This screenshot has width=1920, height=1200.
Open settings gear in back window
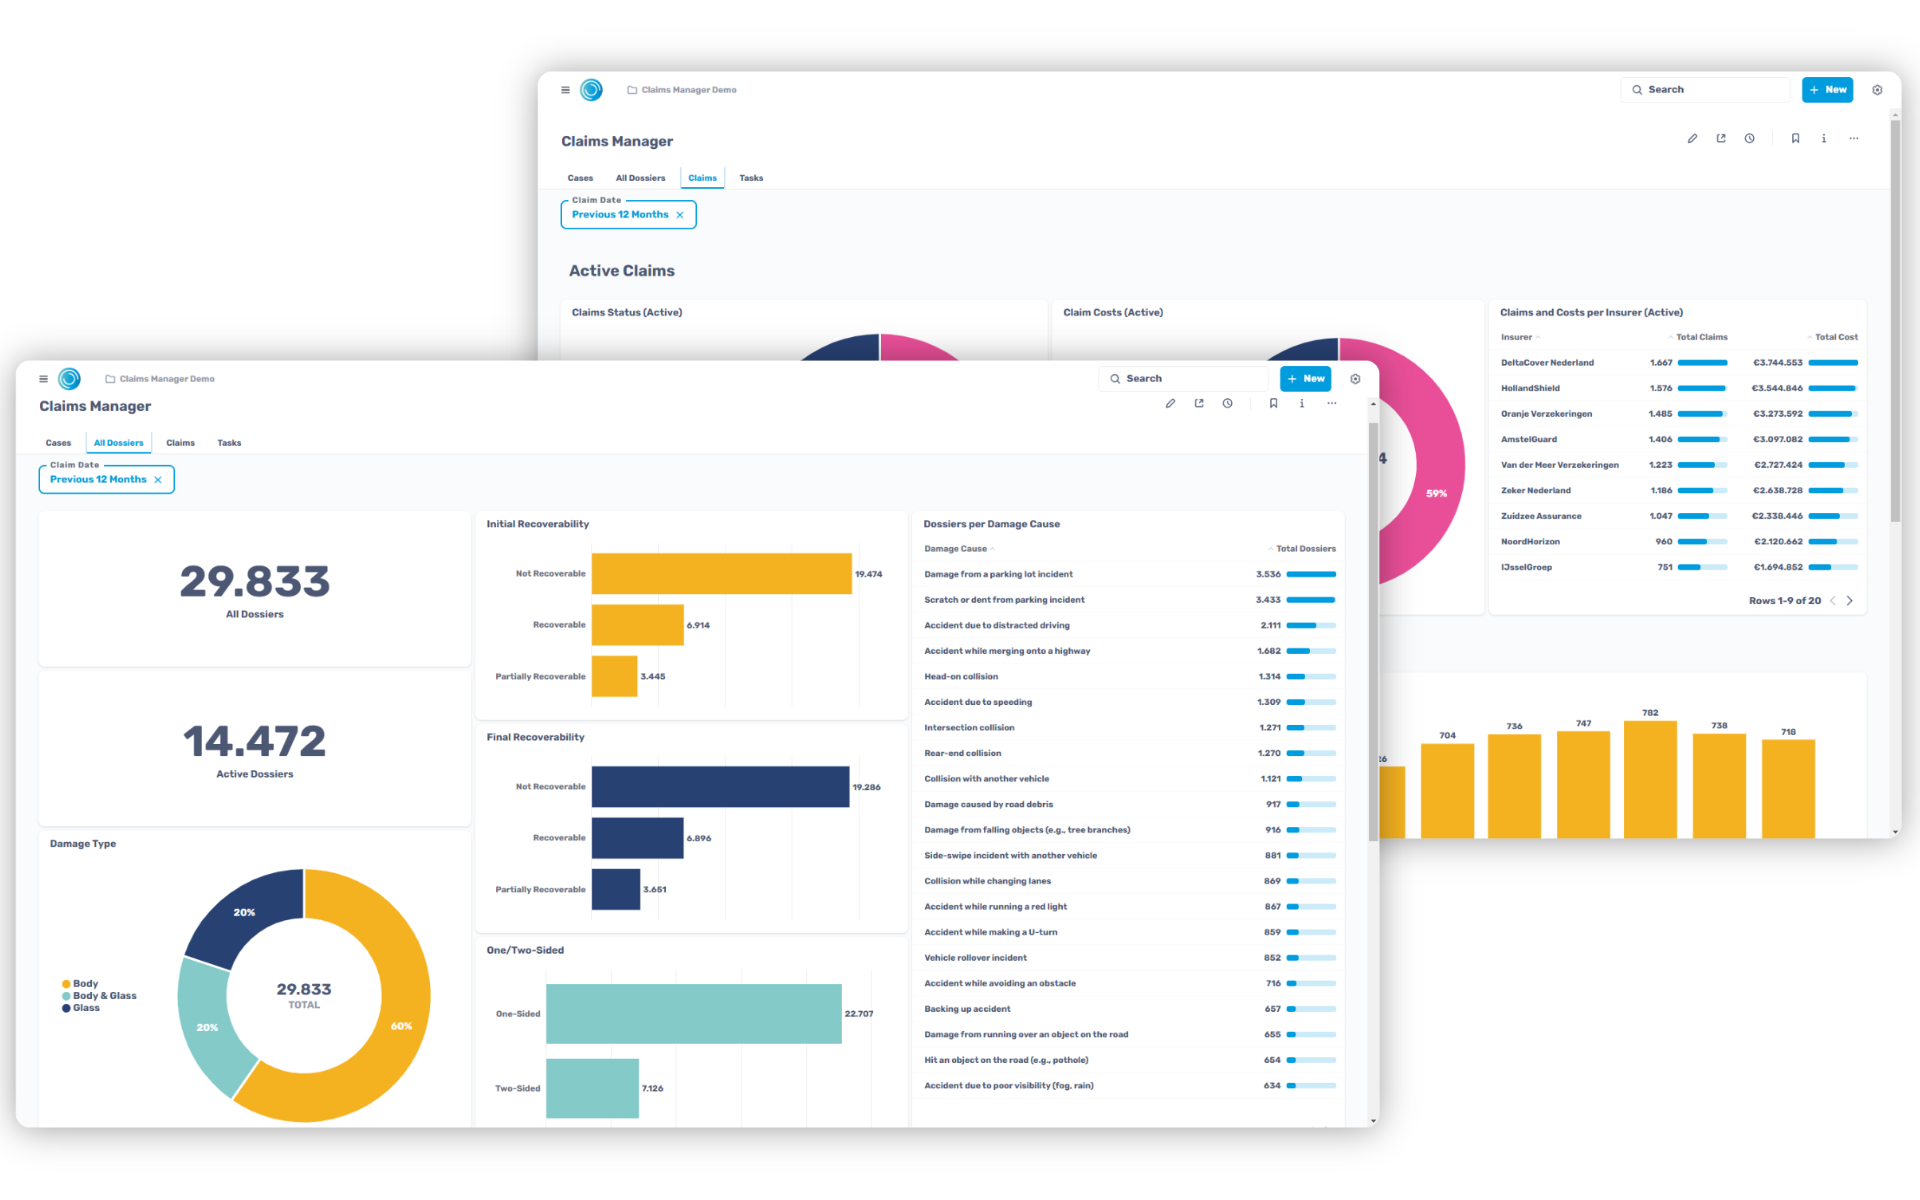pyautogui.click(x=1877, y=90)
